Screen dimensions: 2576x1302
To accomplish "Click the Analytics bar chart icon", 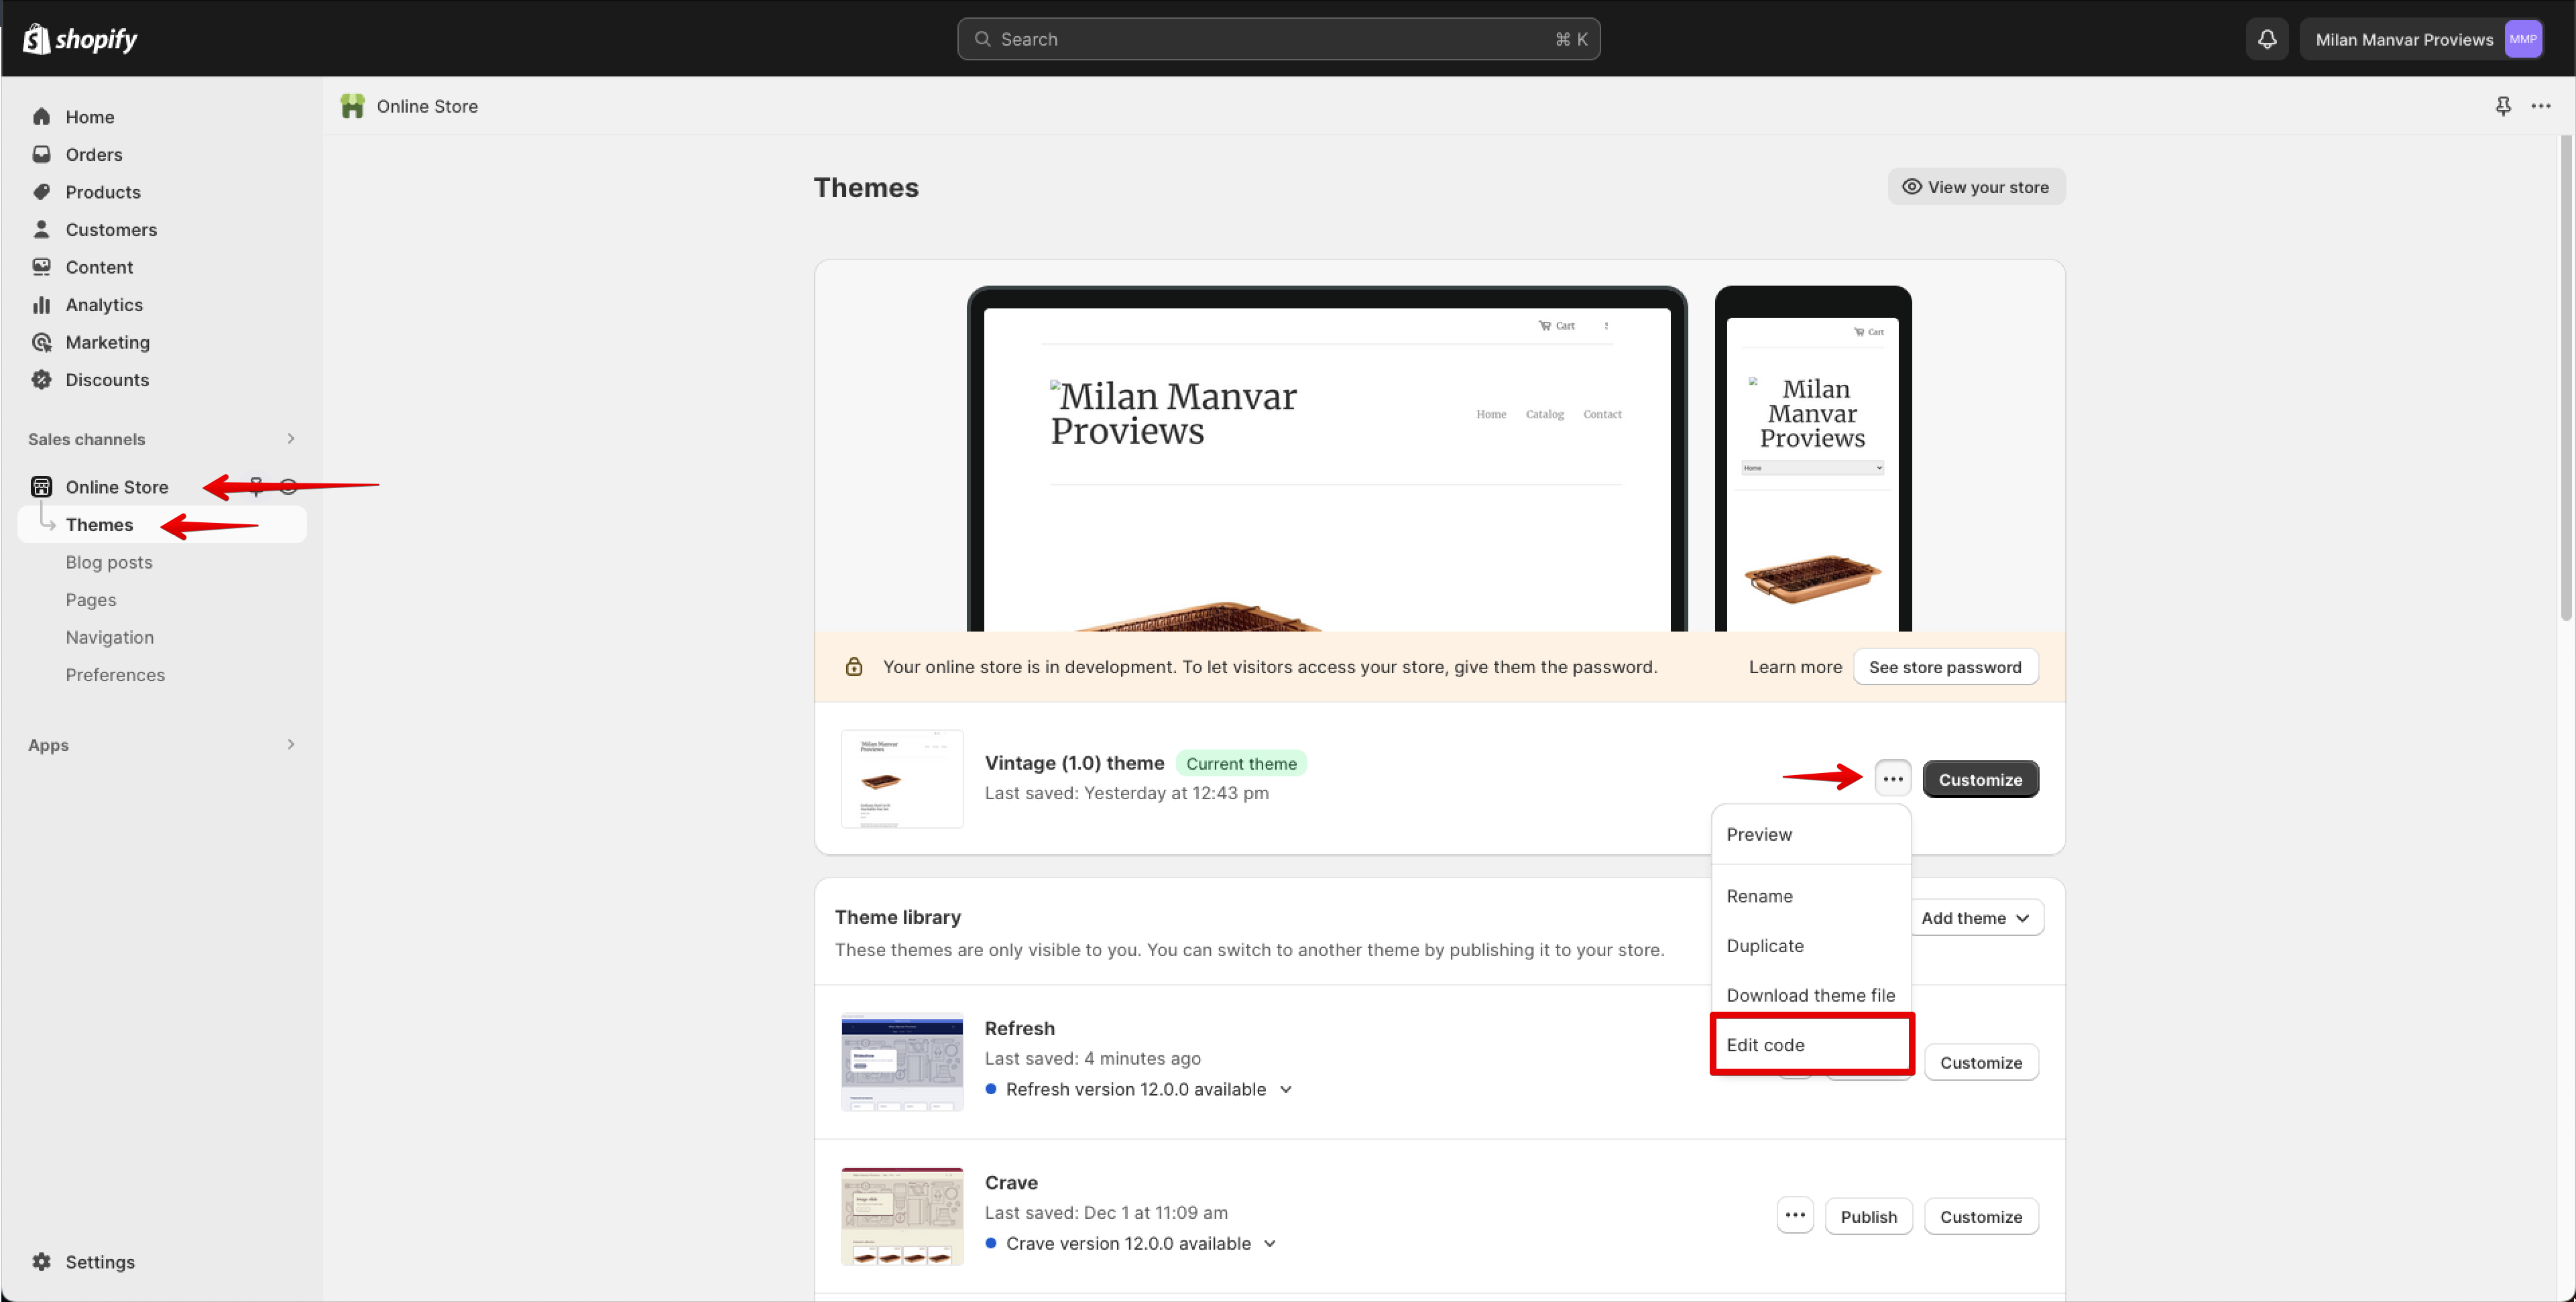I will (x=41, y=304).
